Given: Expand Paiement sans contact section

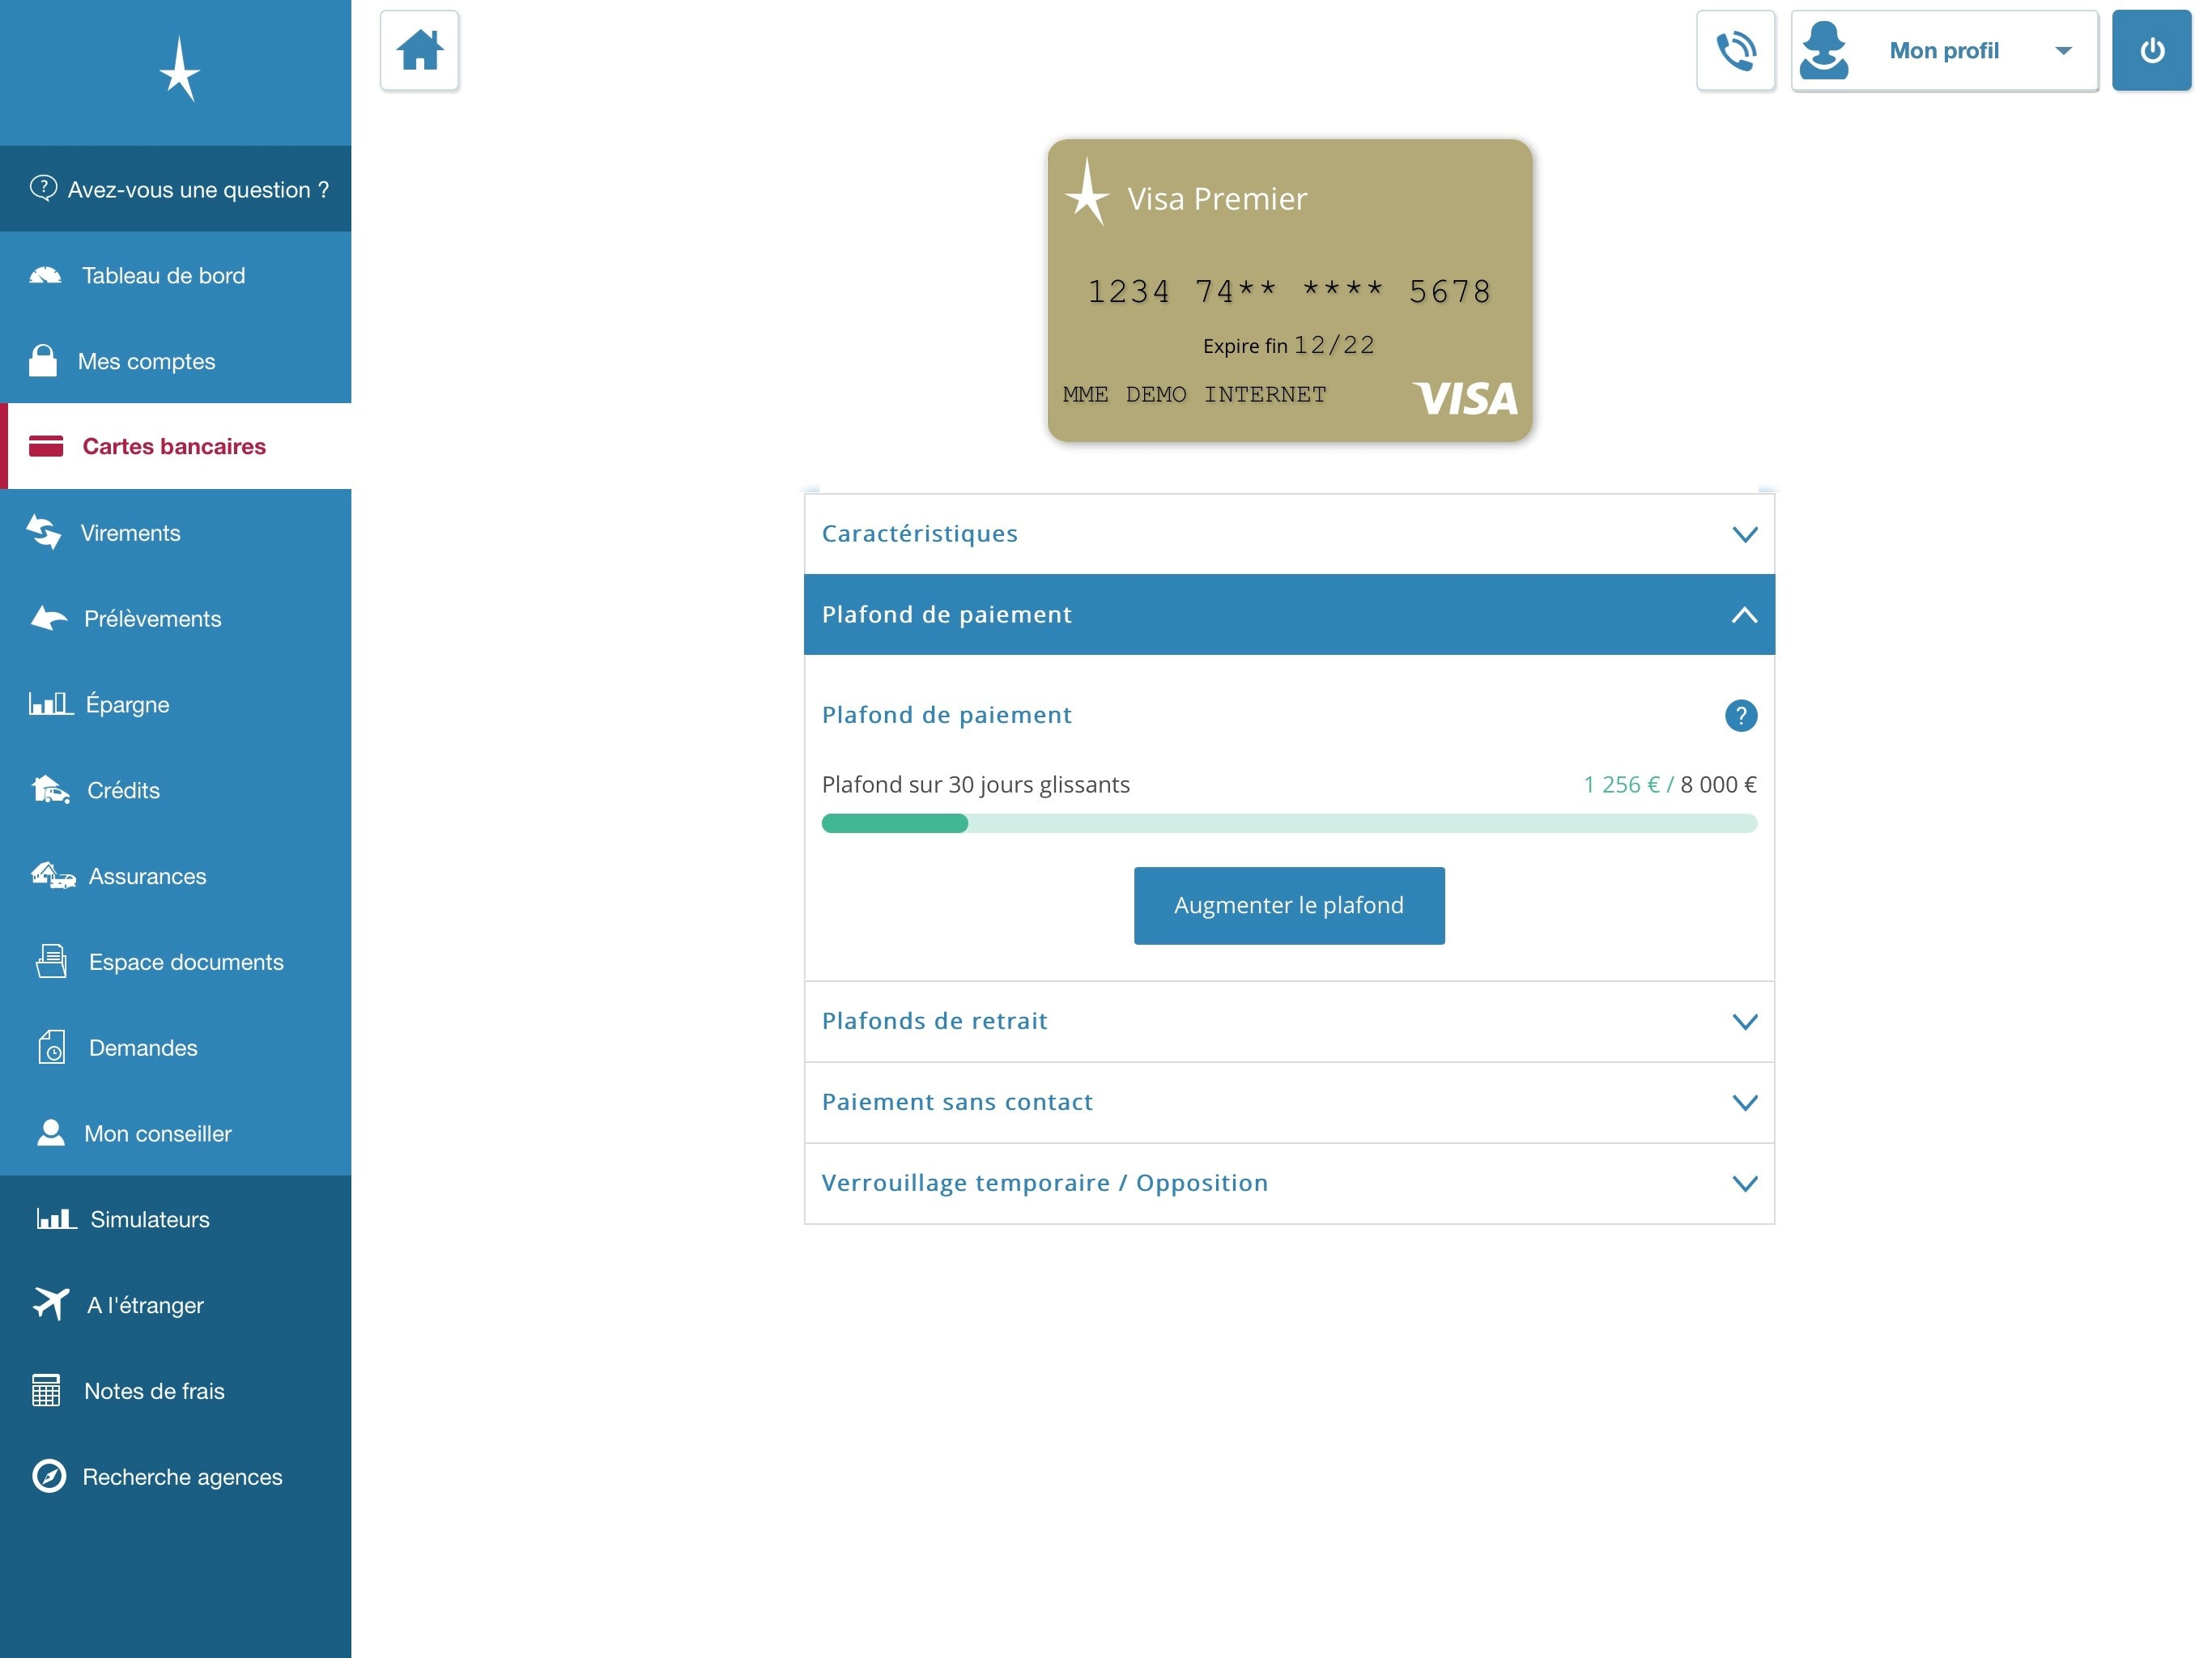Looking at the screenshot, I should (x=1288, y=1102).
